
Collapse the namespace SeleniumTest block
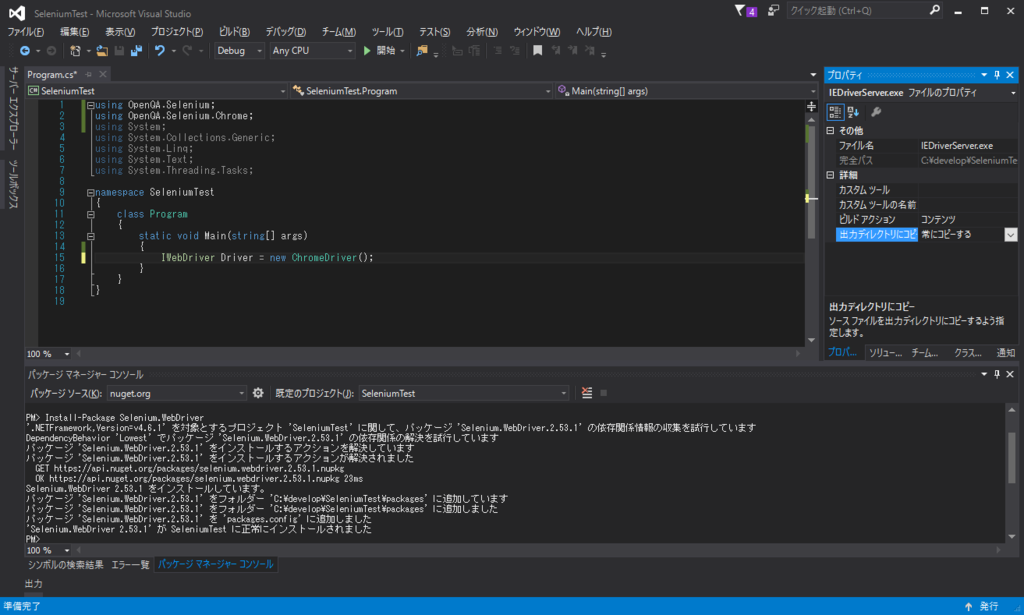(x=91, y=193)
